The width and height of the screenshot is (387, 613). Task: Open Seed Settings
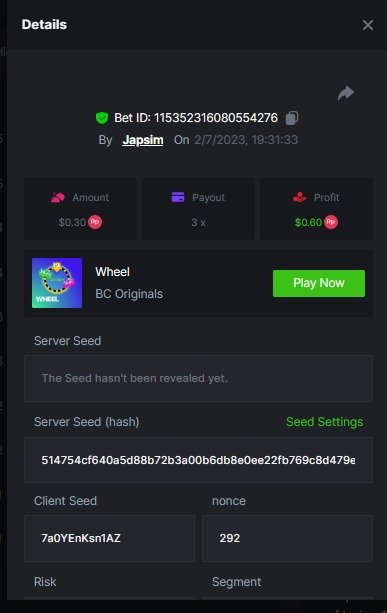(x=324, y=422)
